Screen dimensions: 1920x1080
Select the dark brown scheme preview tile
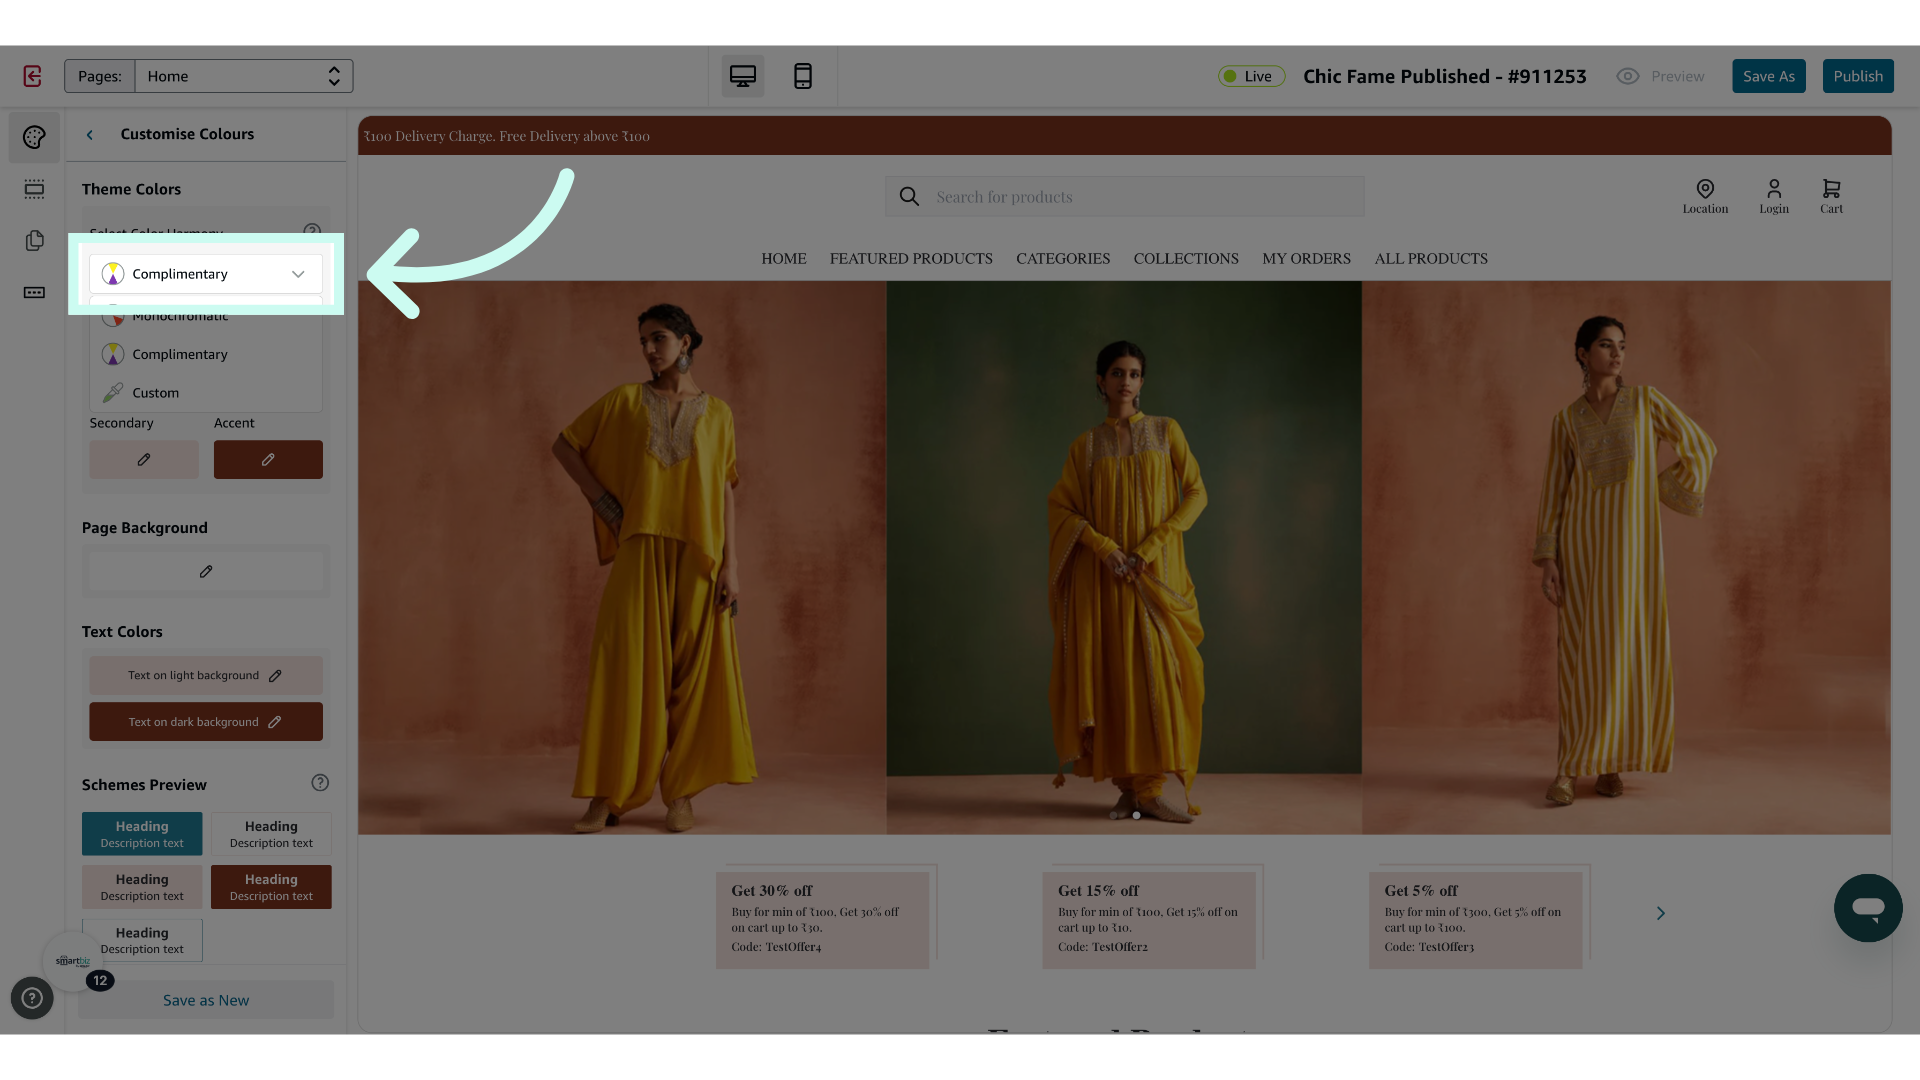click(x=271, y=887)
